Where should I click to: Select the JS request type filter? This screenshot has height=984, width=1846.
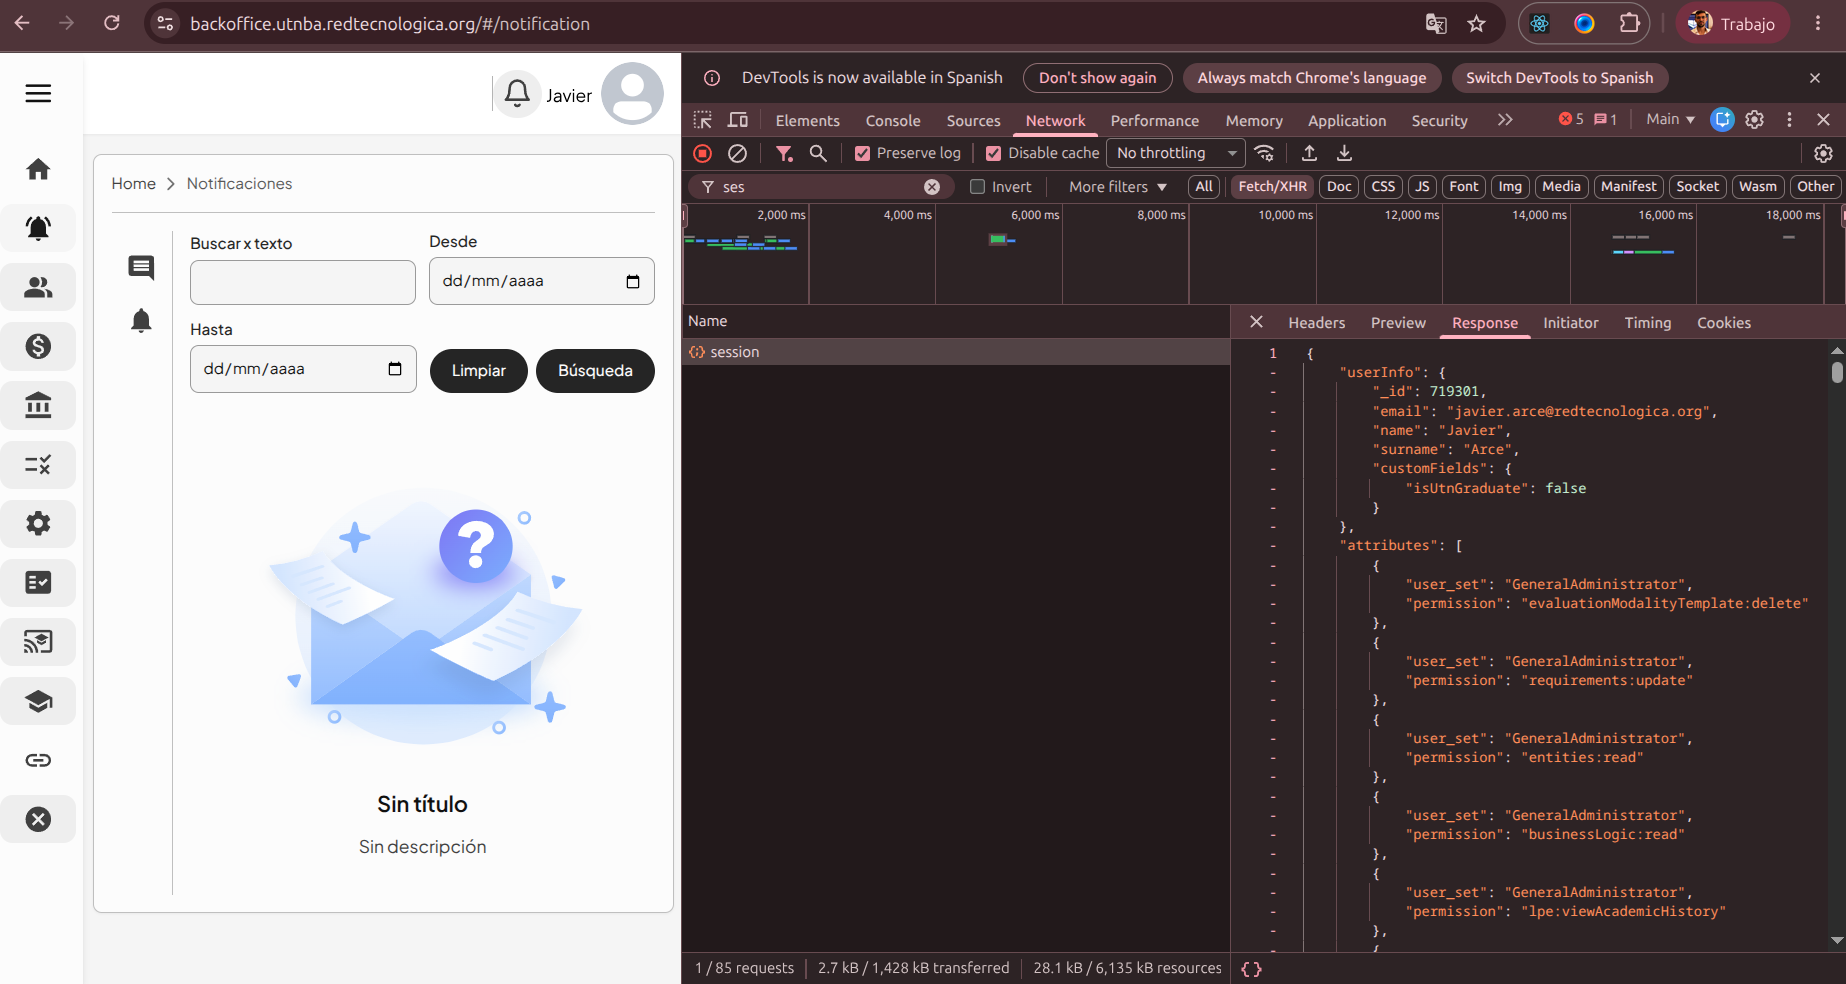point(1422,186)
